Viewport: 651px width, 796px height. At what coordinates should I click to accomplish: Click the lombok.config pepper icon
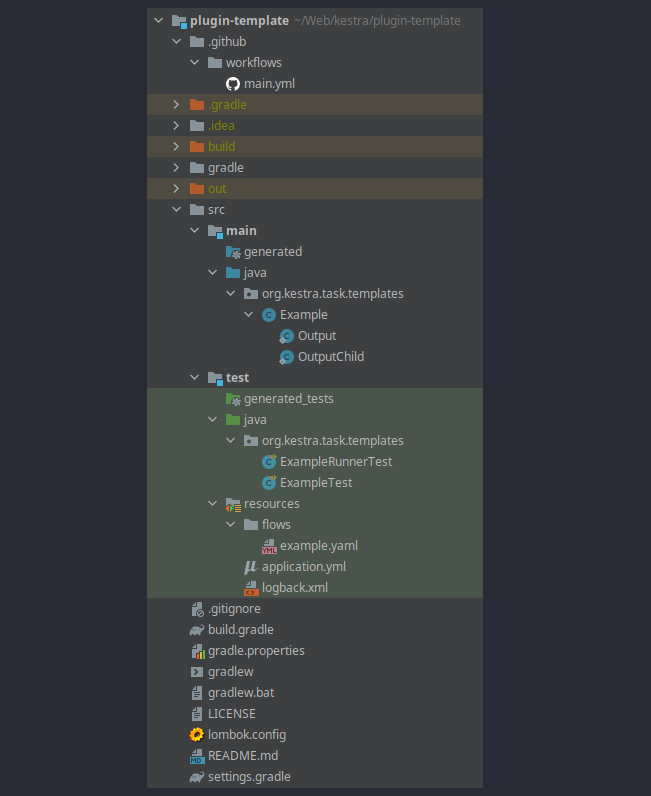point(197,735)
